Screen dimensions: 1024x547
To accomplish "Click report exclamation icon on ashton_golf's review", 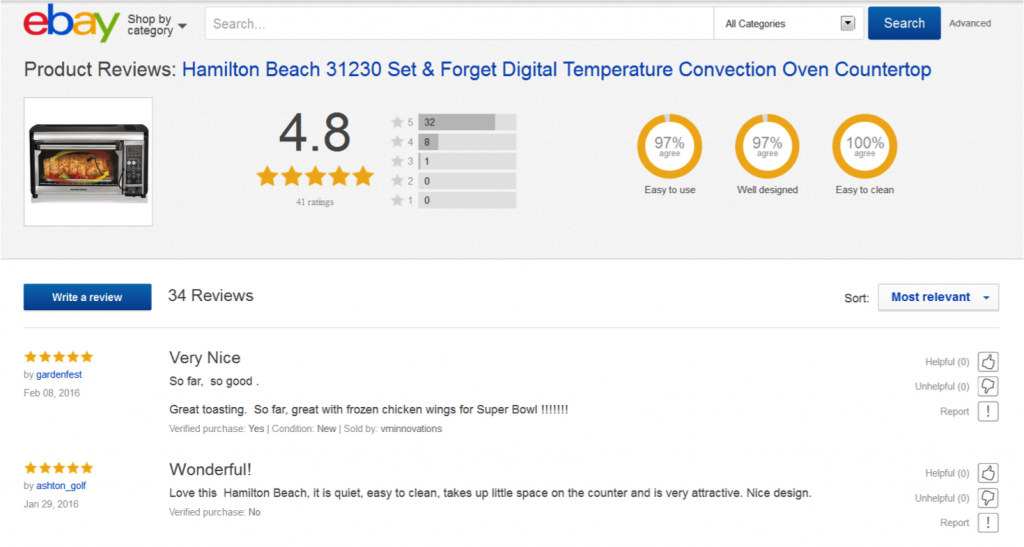I will pos(988,522).
